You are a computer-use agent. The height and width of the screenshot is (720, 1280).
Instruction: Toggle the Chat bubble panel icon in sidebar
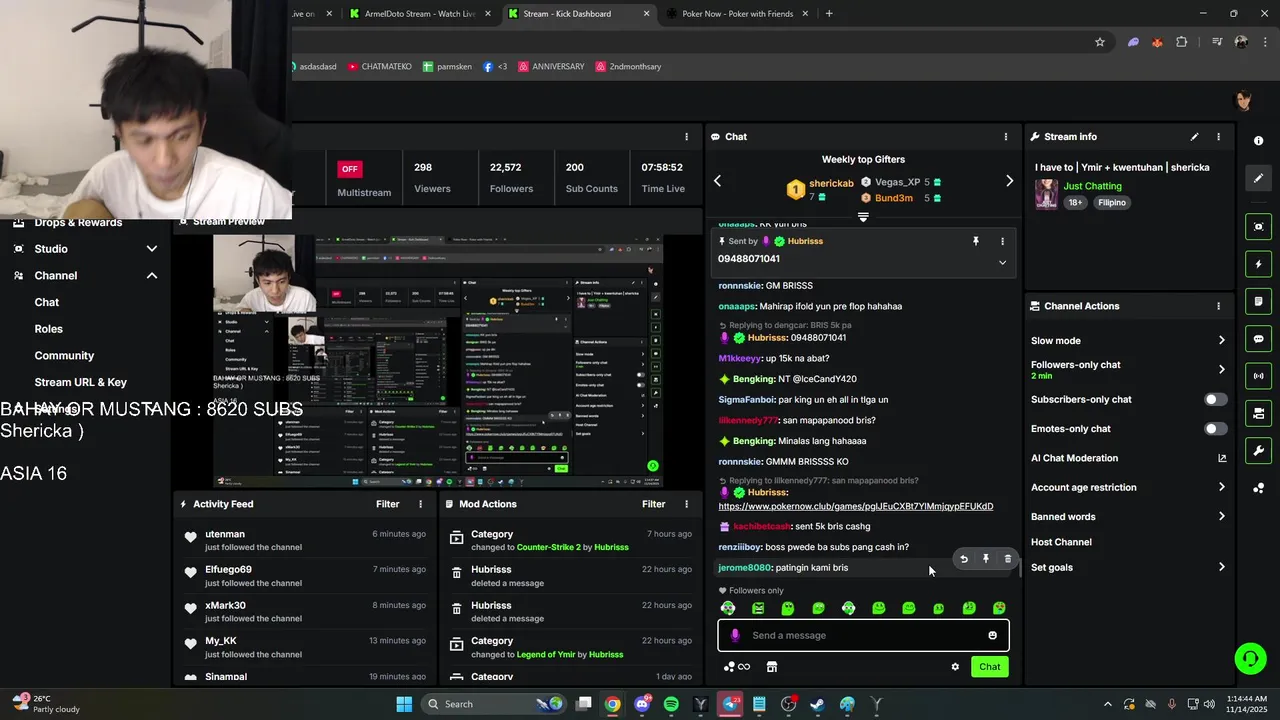[1259, 339]
